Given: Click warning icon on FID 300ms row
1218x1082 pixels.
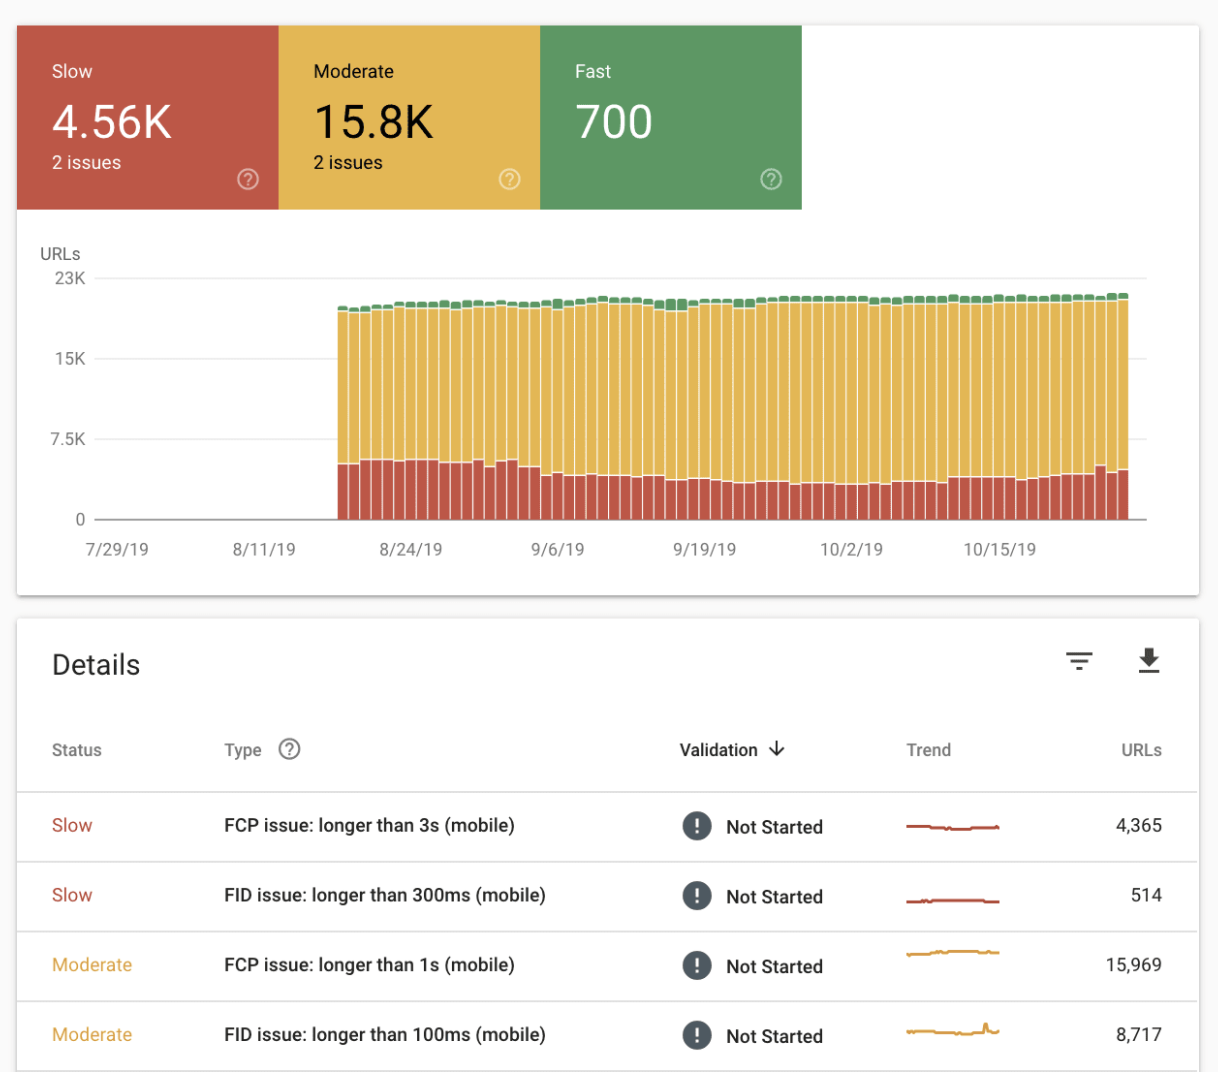Looking at the screenshot, I should [697, 896].
